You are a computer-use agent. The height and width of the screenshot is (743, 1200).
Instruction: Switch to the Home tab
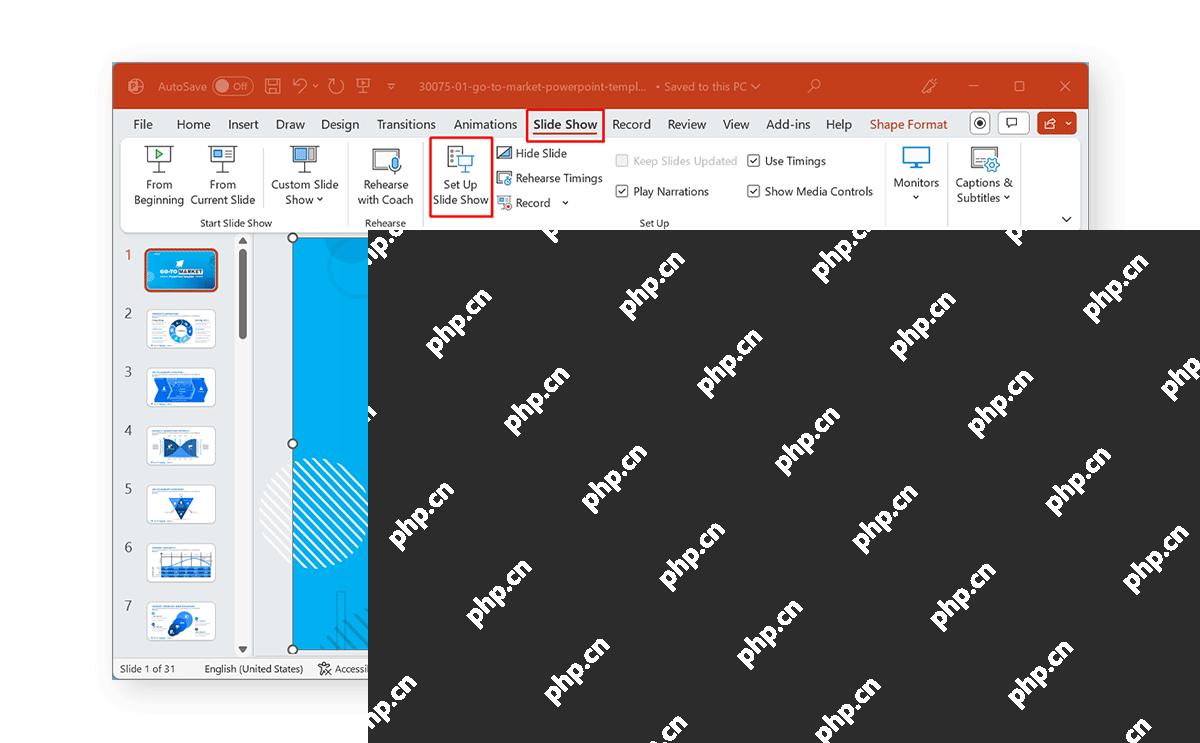click(x=193, y=125)
